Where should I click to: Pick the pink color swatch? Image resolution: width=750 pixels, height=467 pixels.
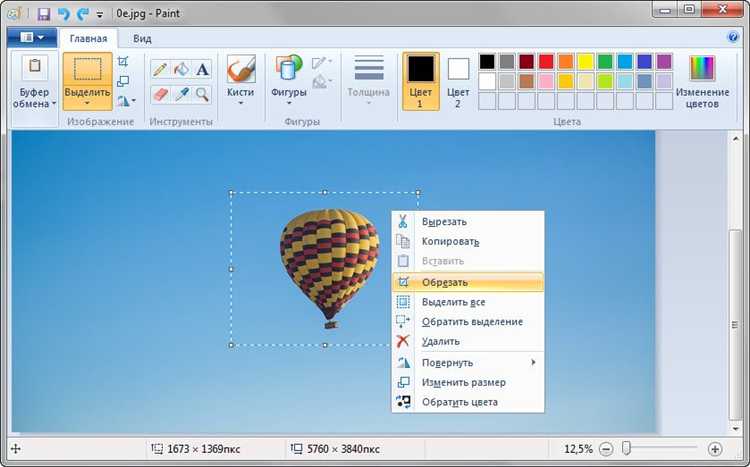546,81
